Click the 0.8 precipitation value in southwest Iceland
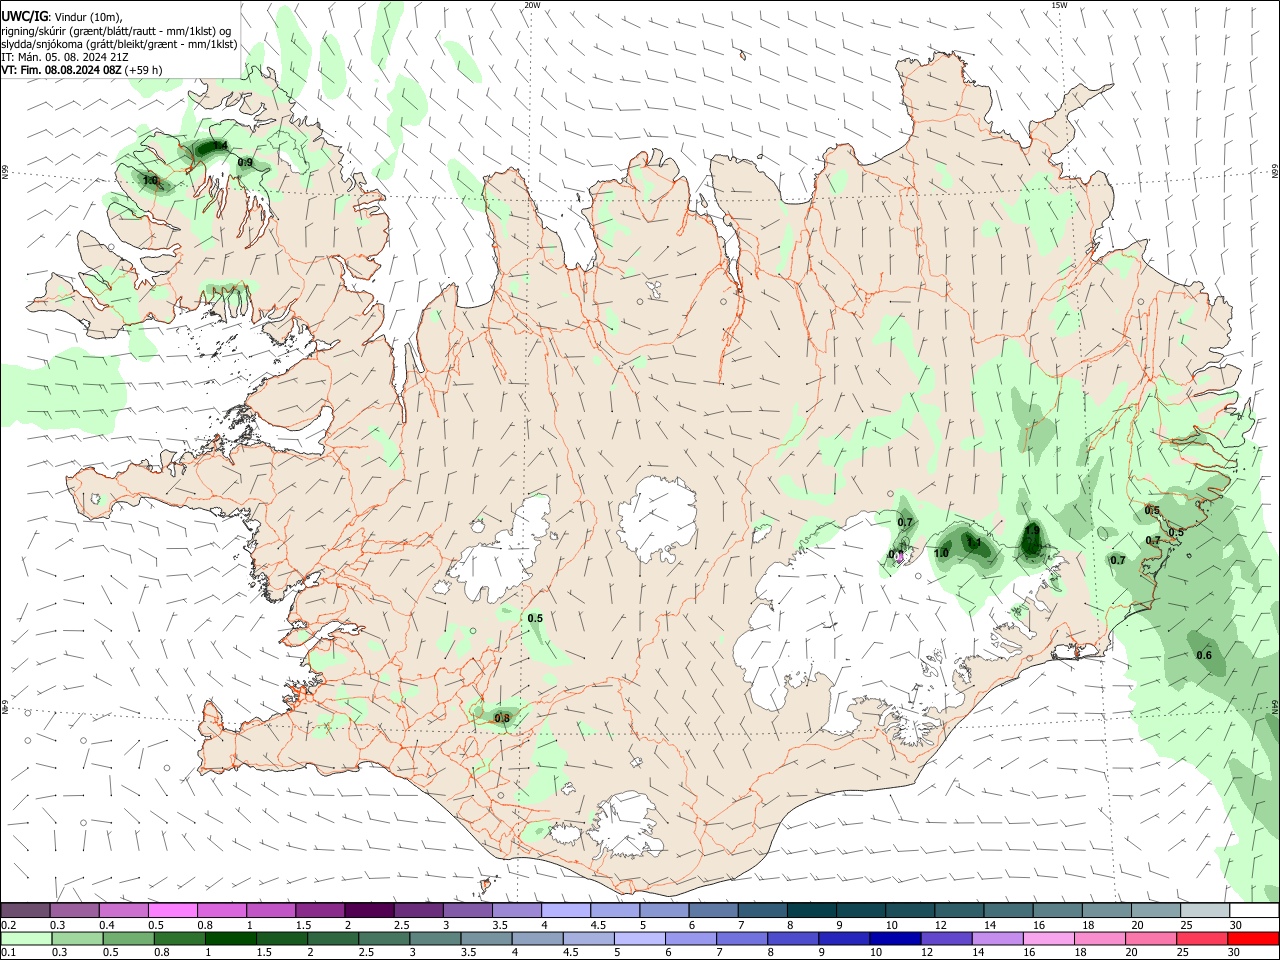Screen dimensions: 1280x960 (x=502, y=718)
